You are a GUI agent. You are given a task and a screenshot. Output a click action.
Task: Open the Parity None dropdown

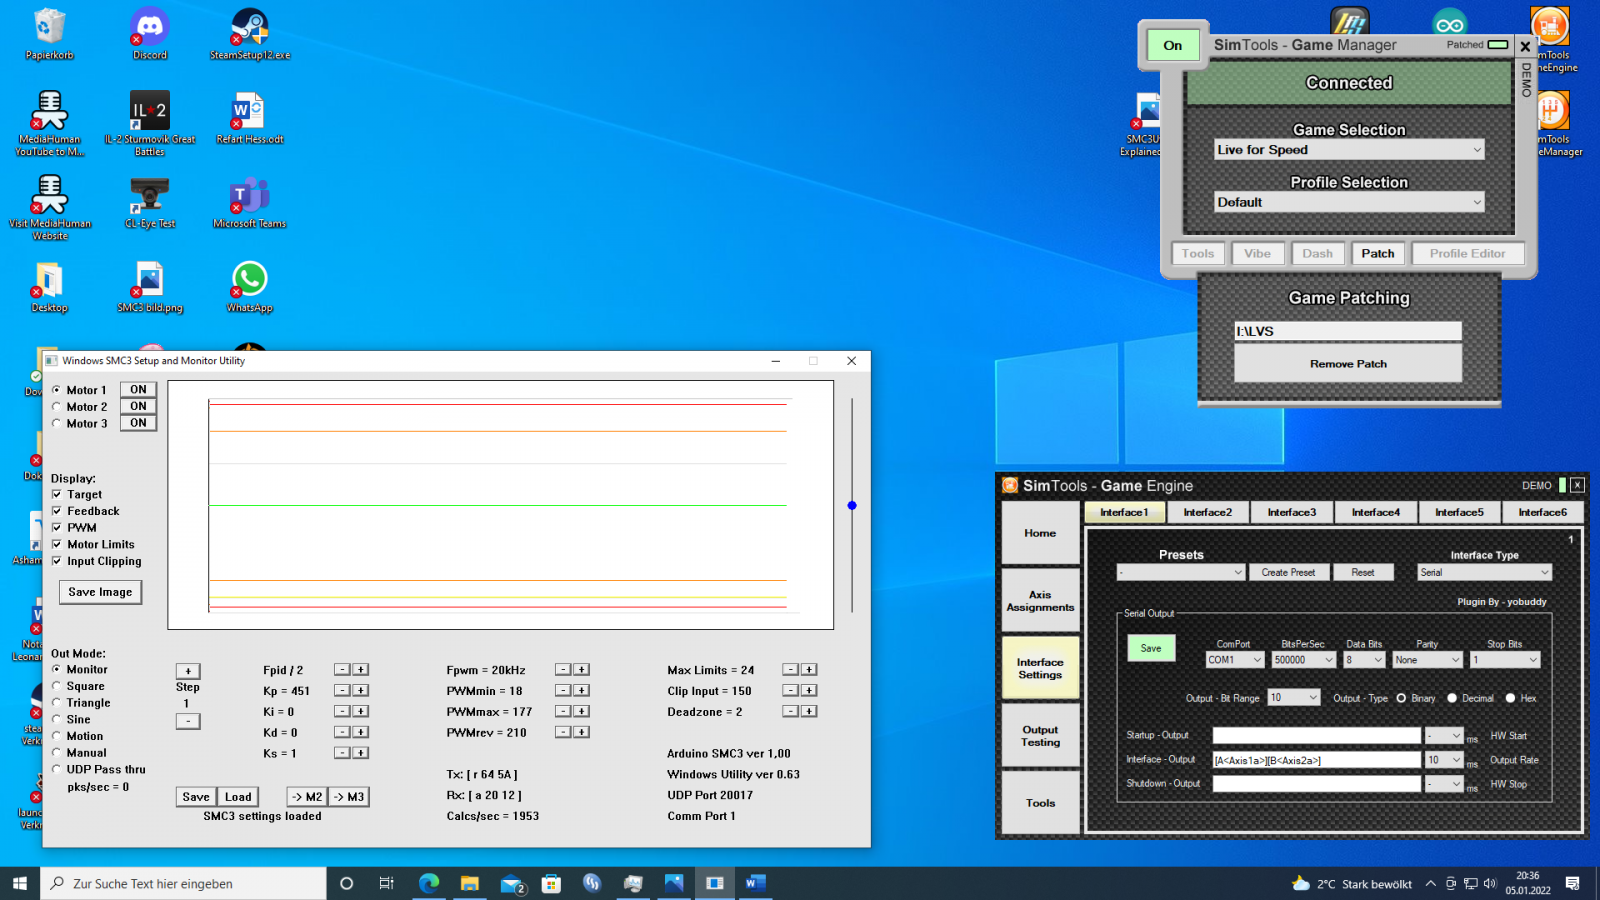tap(1427, 660)
